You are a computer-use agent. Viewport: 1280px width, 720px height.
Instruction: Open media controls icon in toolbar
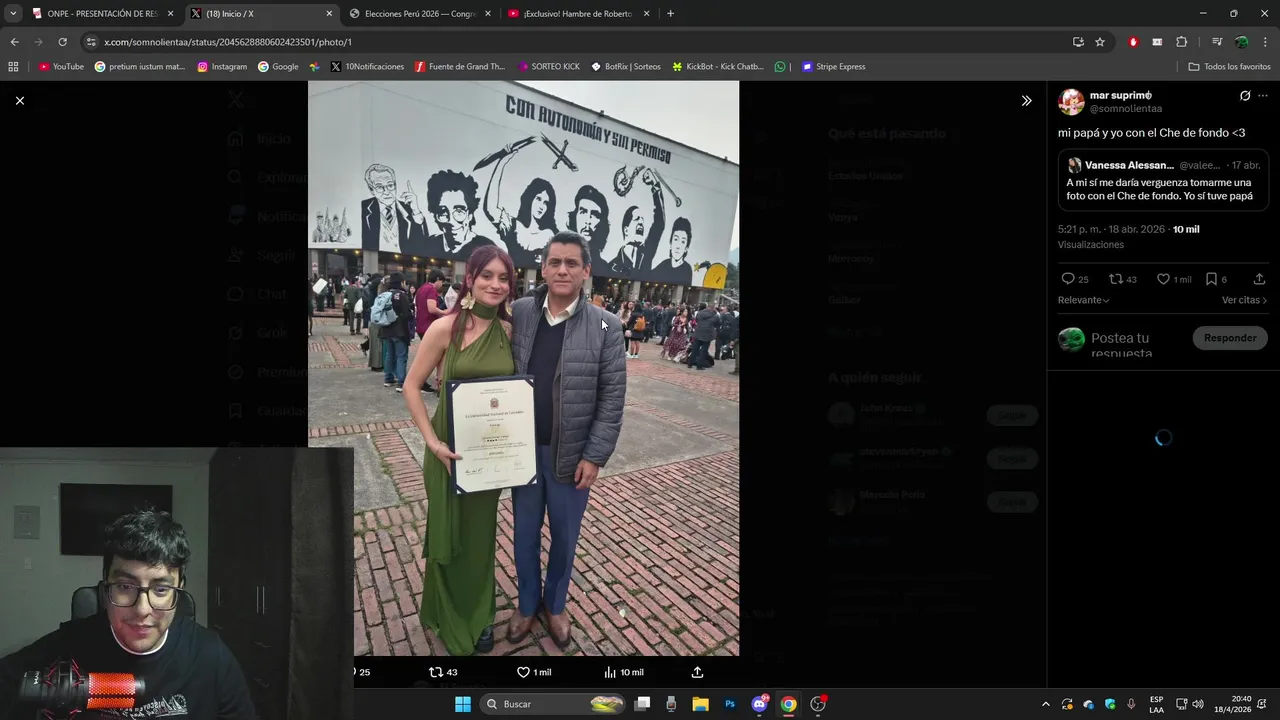(1217, 42)
